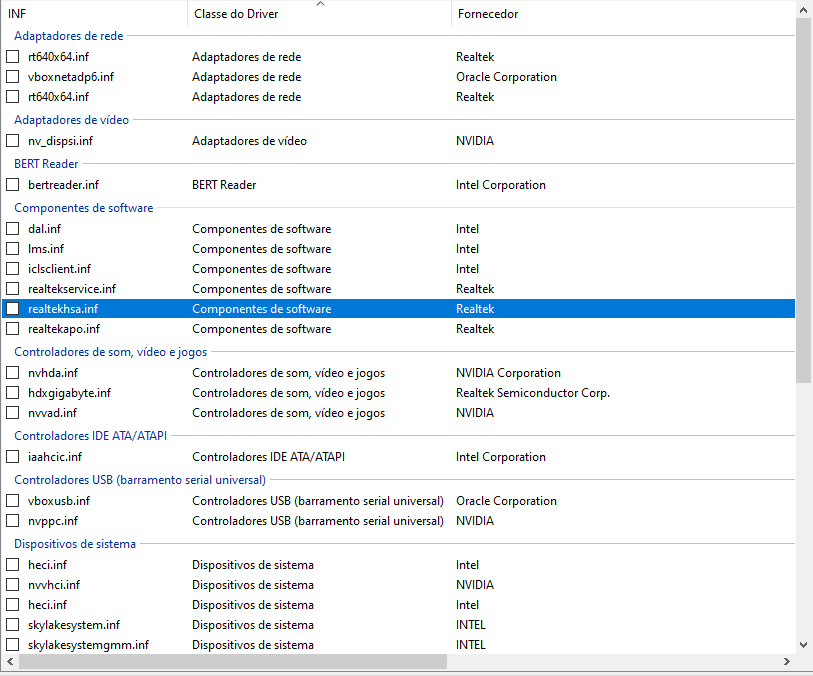Select the iclsclient.inf file name
813x676 pixels.
tap(59, 269)
